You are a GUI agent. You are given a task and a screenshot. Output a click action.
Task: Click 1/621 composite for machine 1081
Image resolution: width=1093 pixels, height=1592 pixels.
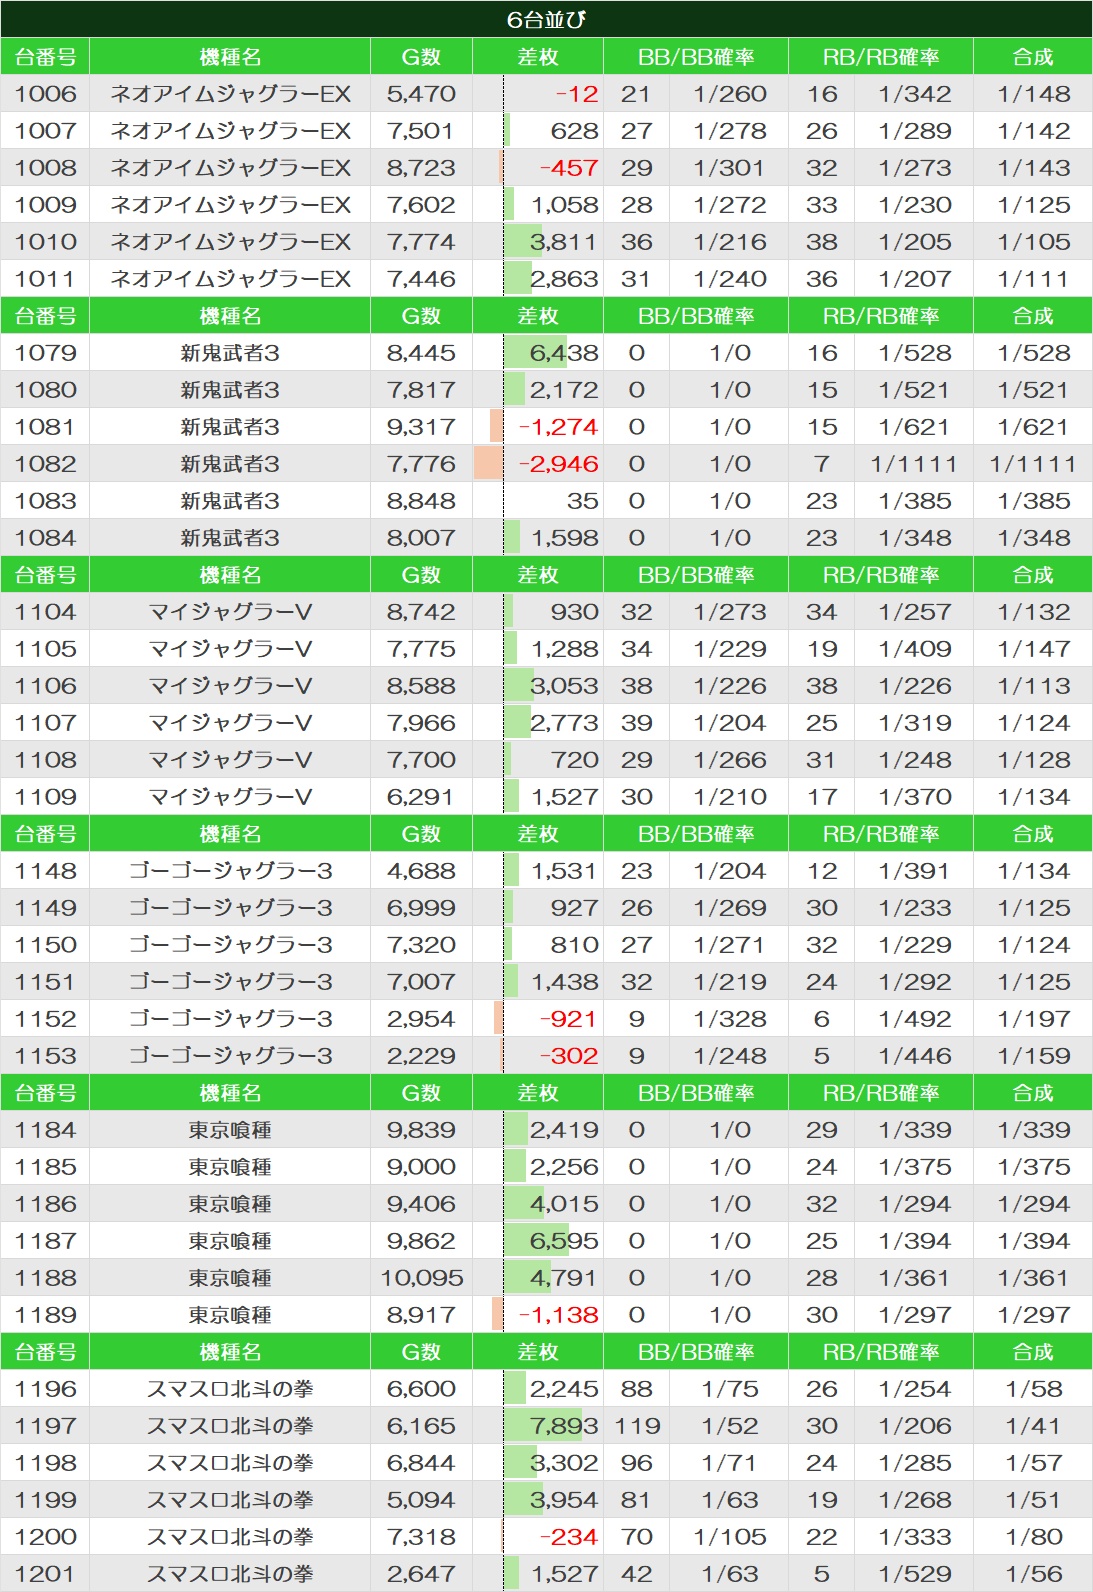click(1034, 427)
